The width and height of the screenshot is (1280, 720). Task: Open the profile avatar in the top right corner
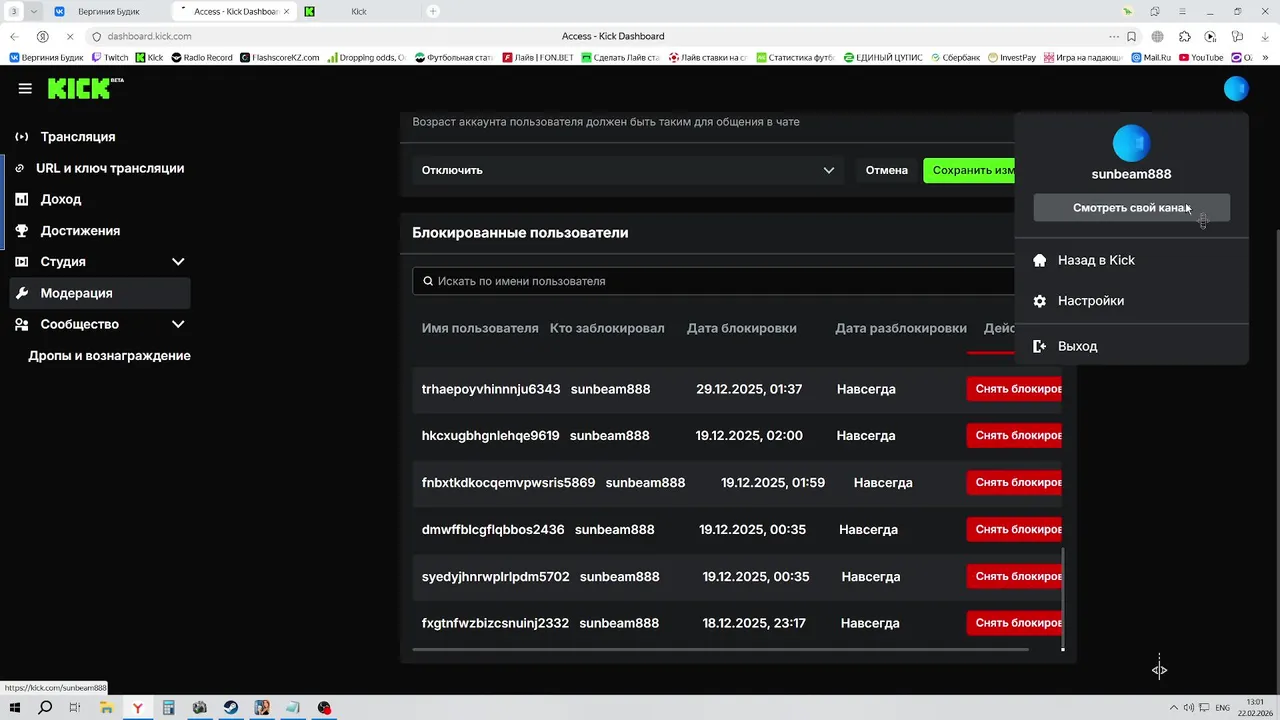(1236, 88)
